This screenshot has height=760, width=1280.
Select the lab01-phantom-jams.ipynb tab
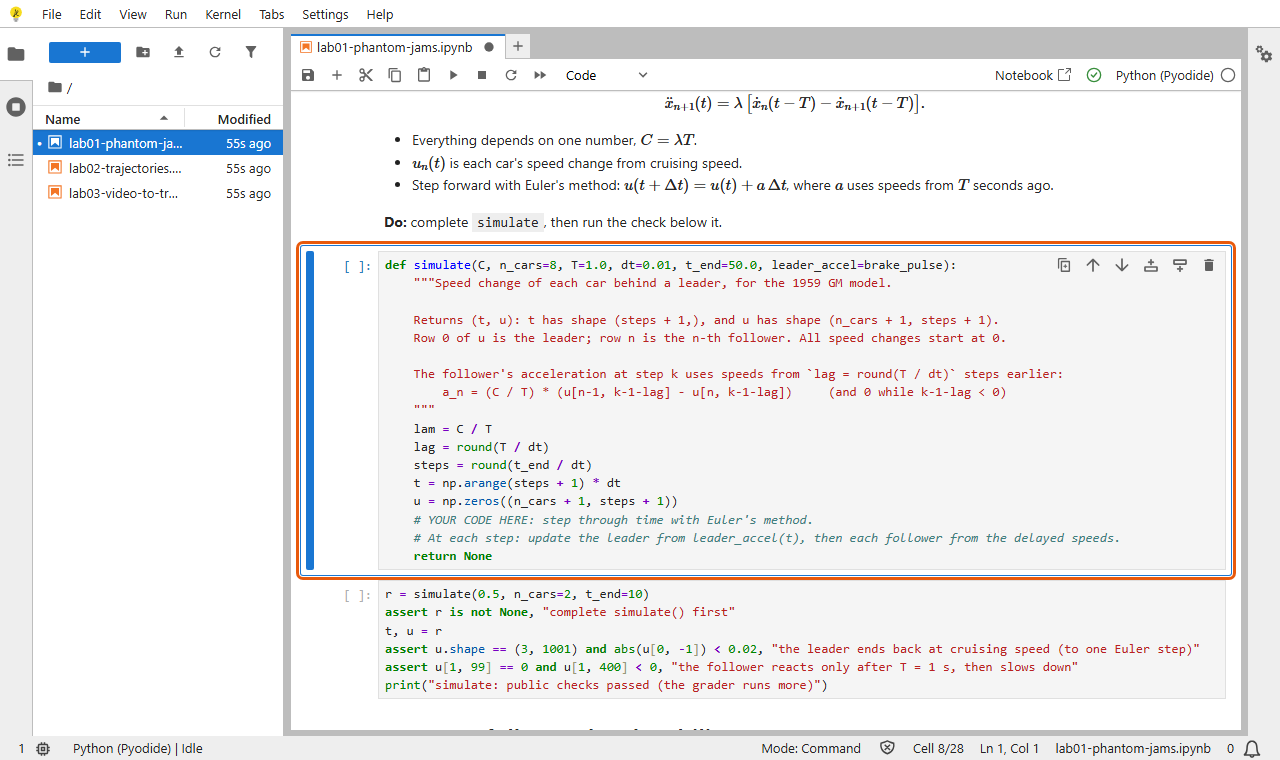[x=396, y=47]
